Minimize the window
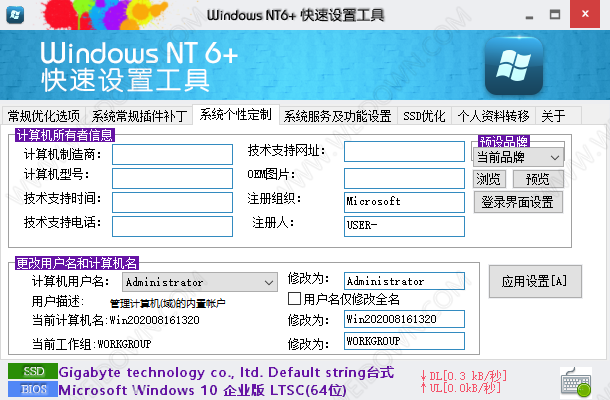 click(x=529, y=15)
